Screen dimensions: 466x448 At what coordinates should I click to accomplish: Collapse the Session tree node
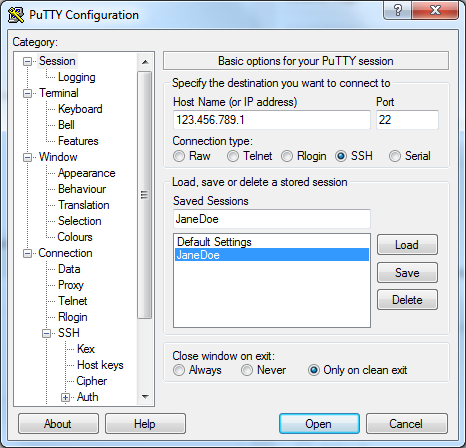pyautogui.click(x=27, y=61)
